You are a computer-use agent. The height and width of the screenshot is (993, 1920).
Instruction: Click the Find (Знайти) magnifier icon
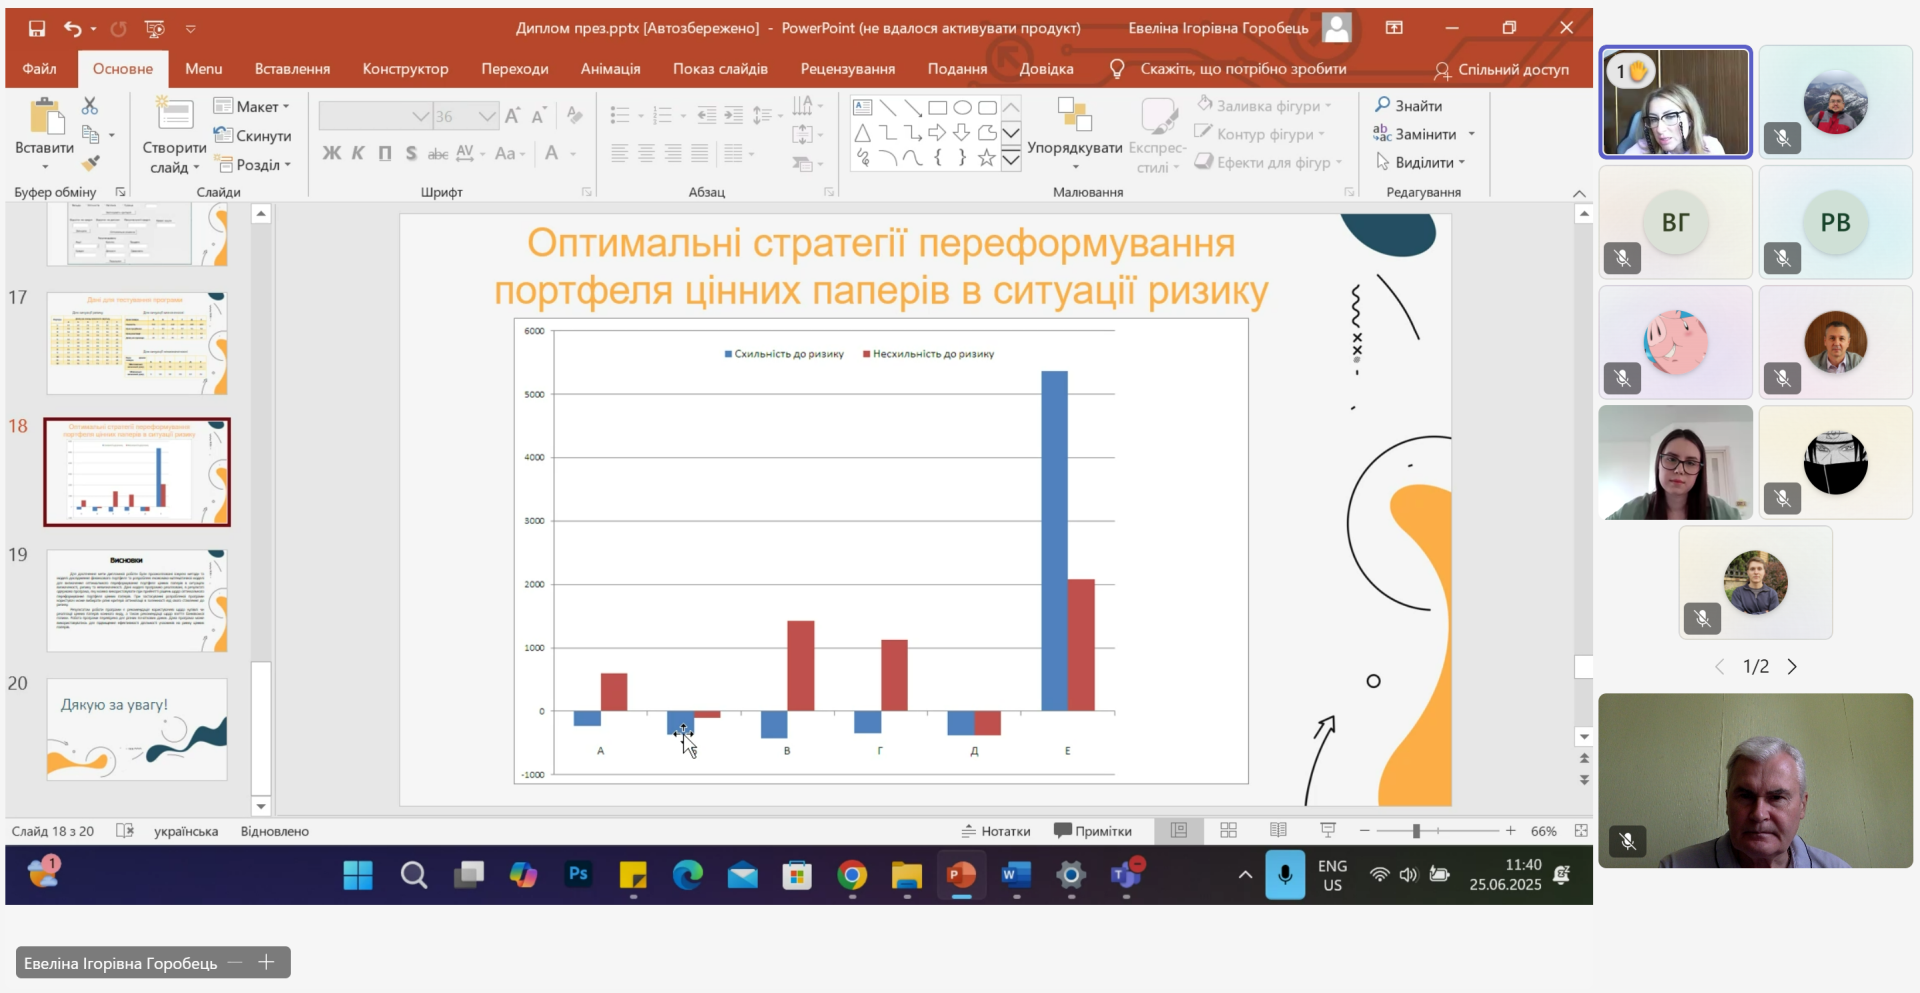point(1383,105)
